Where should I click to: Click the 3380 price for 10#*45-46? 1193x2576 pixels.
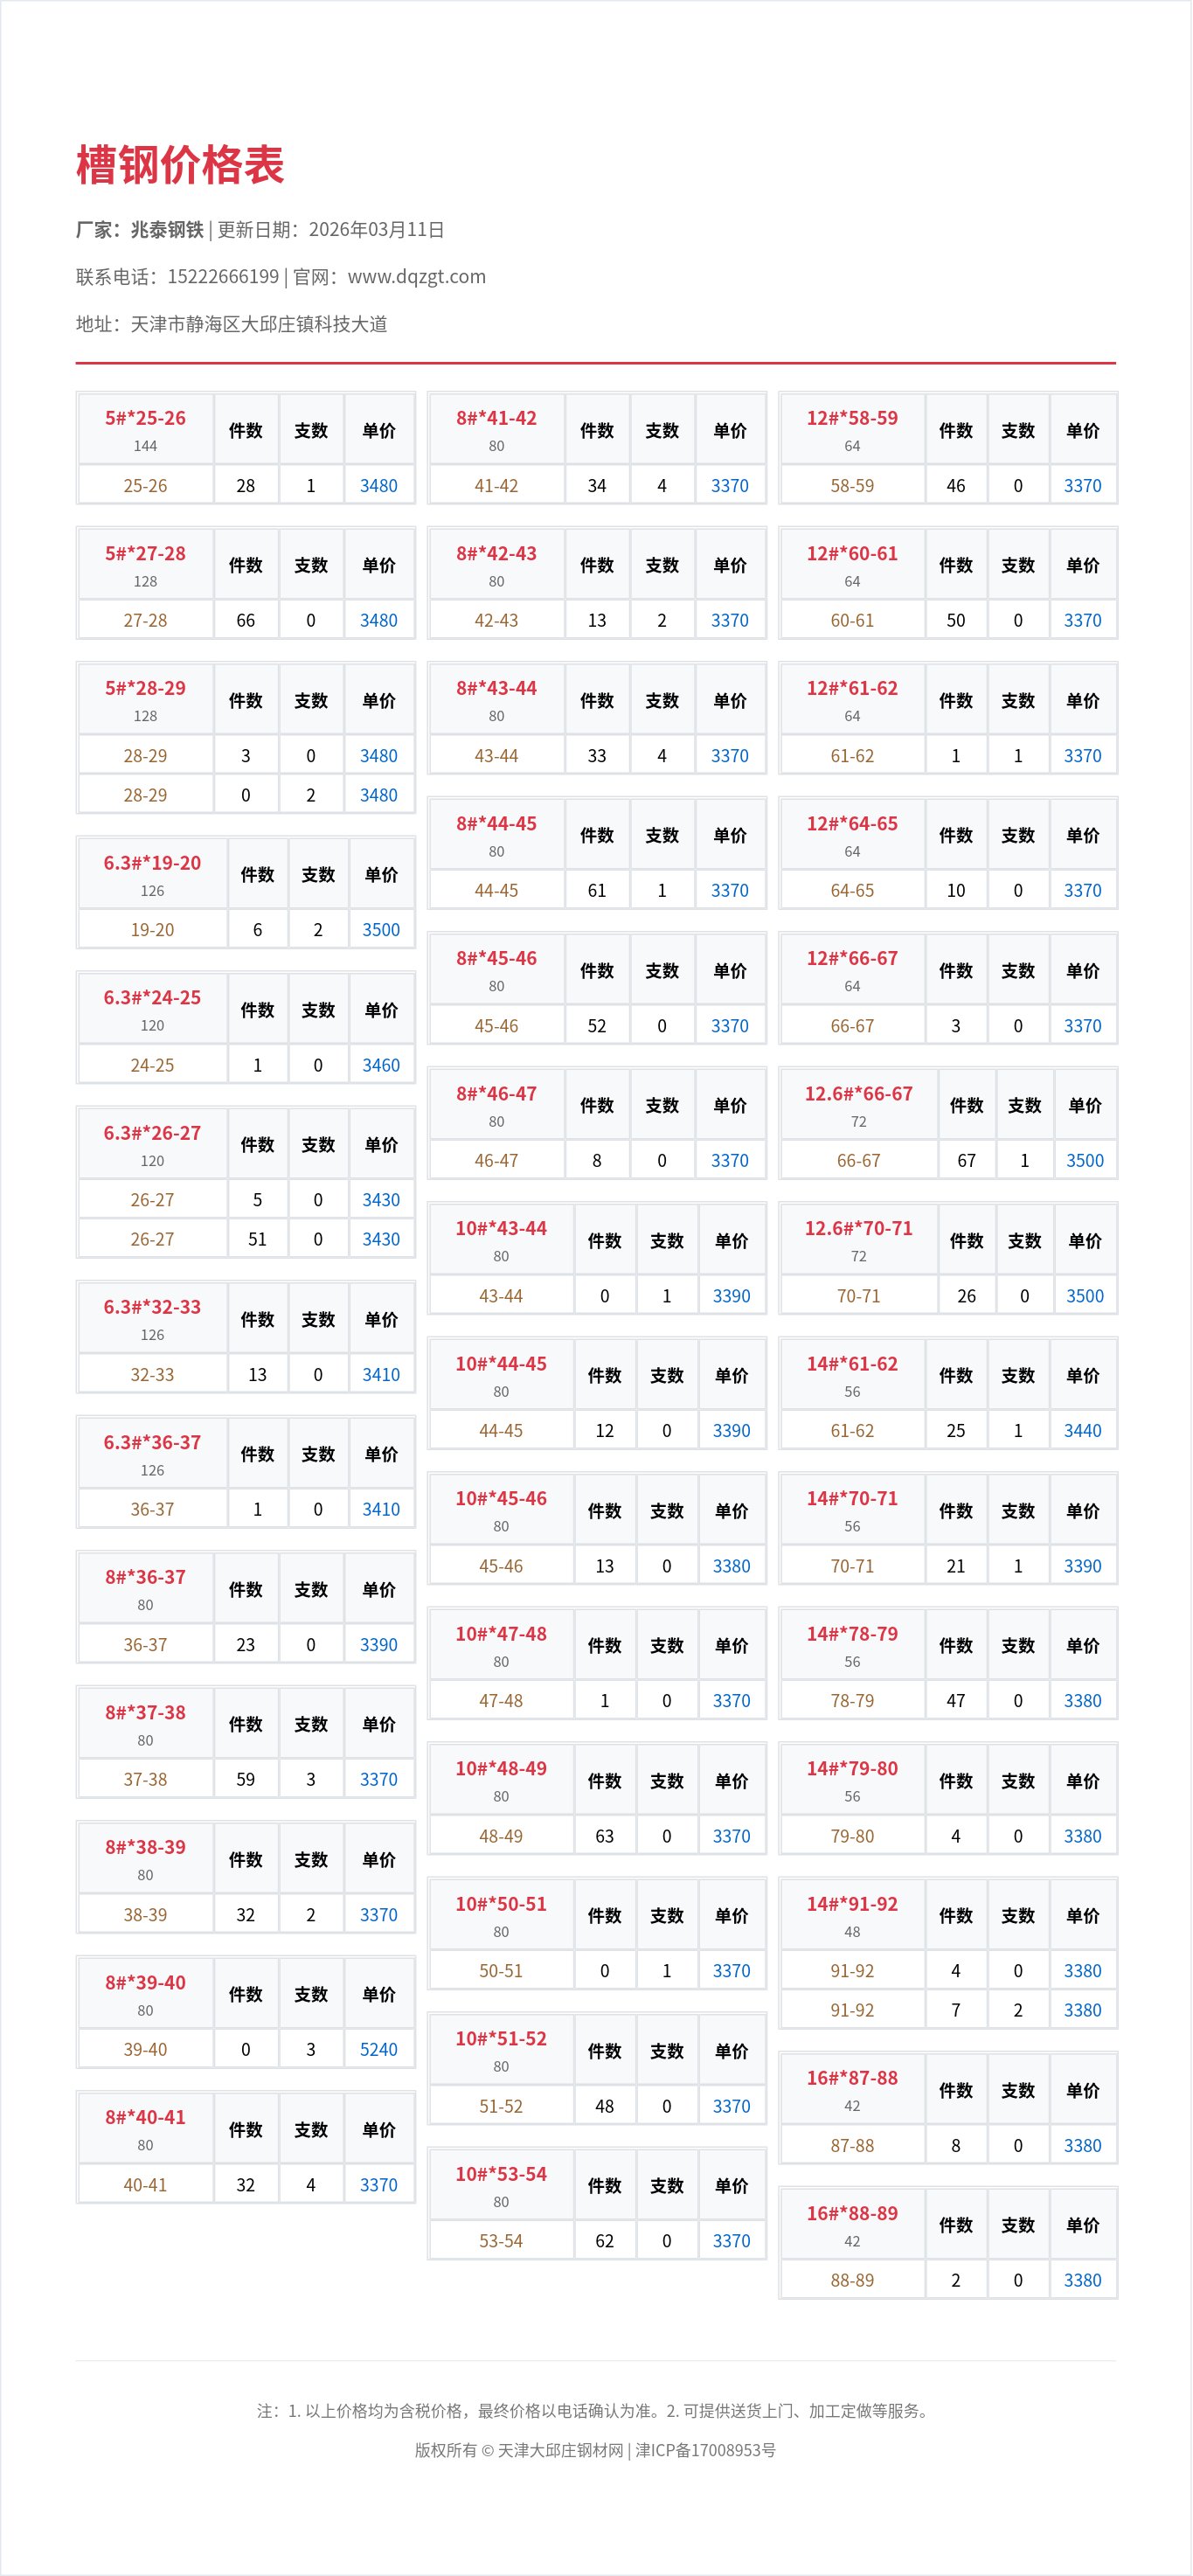pos(732,1566)
